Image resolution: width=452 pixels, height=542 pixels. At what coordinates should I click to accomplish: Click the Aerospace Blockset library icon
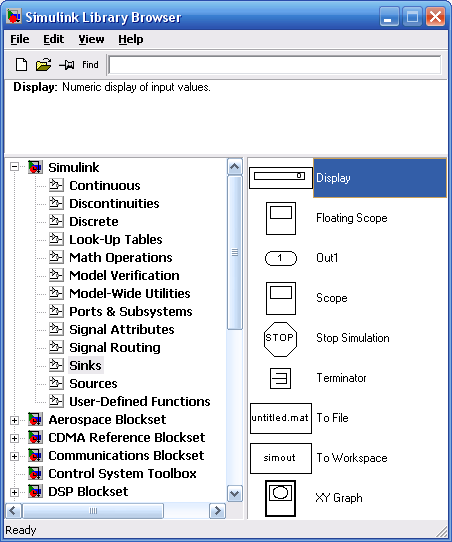pyautogui.click(x=35, y=420)
